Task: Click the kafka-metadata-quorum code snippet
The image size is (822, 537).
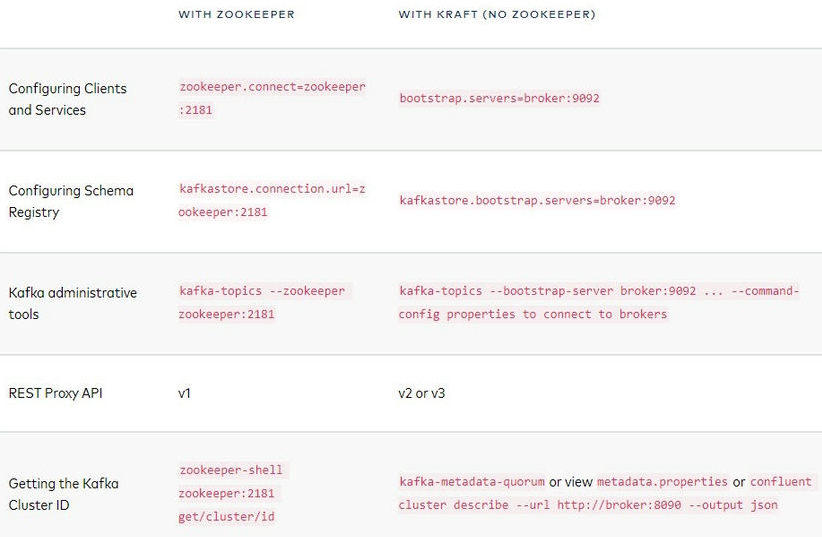Action: [472, 482]
